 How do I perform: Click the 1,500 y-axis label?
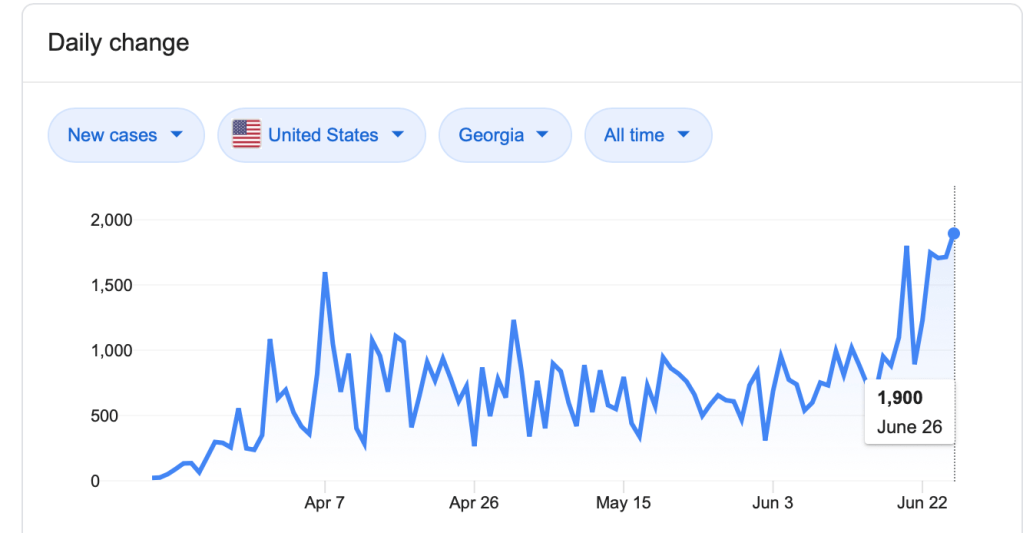pos(111,286)
